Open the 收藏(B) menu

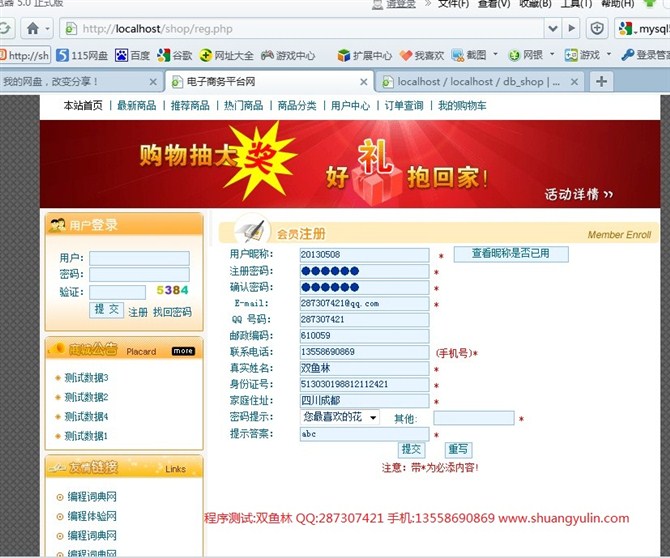[535, 3]
